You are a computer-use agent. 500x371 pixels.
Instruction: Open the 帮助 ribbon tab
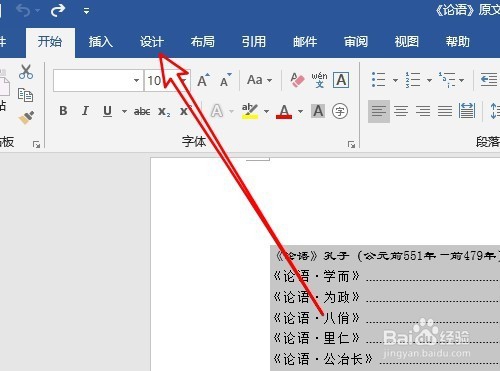458,42
